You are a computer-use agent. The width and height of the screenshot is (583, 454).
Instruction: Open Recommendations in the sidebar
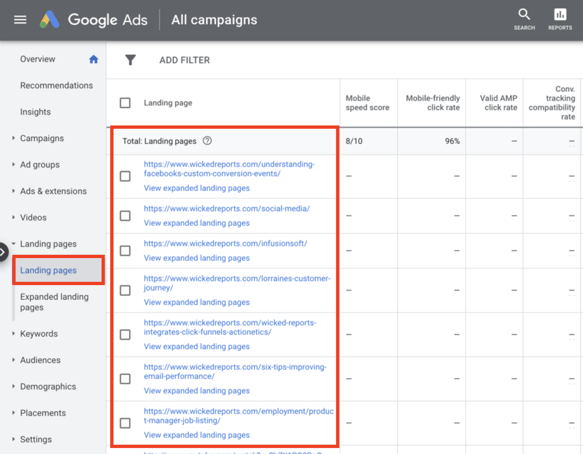[57, 86]
